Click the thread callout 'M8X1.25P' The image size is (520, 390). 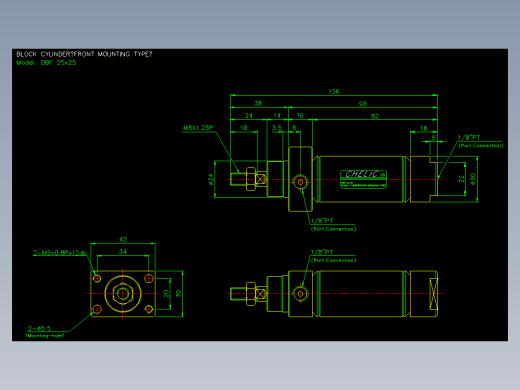pyautogui.click(x=198, y=128)
